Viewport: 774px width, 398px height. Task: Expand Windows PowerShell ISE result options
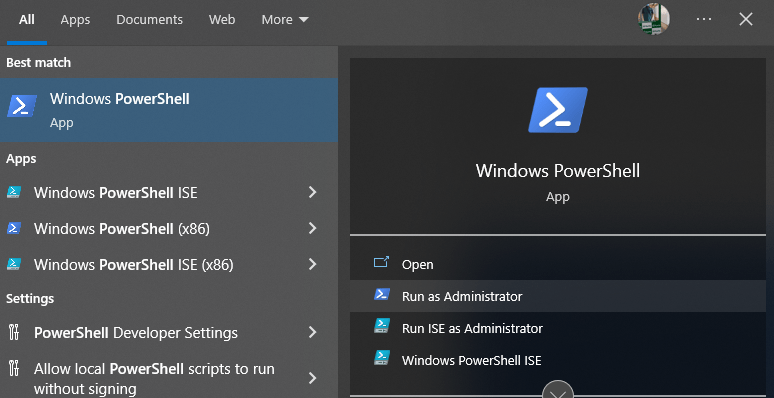coord(312,192)
